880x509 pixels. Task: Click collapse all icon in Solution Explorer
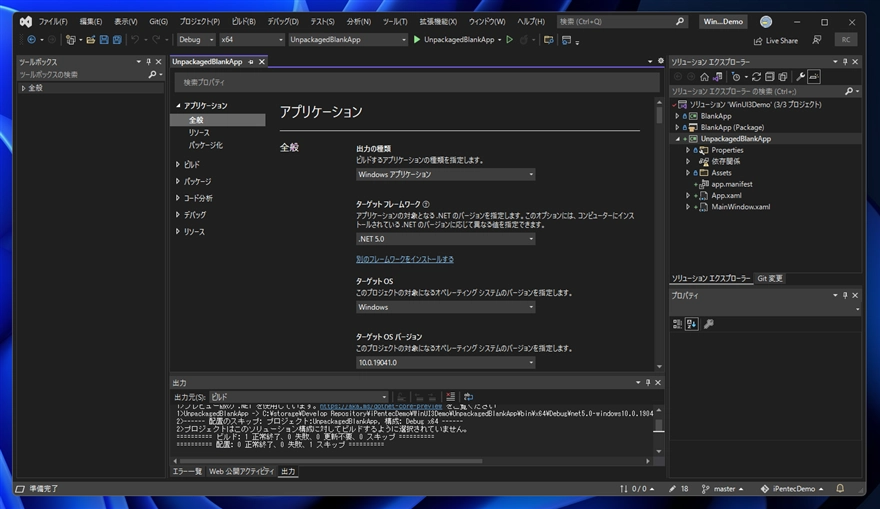click(769, 77)
